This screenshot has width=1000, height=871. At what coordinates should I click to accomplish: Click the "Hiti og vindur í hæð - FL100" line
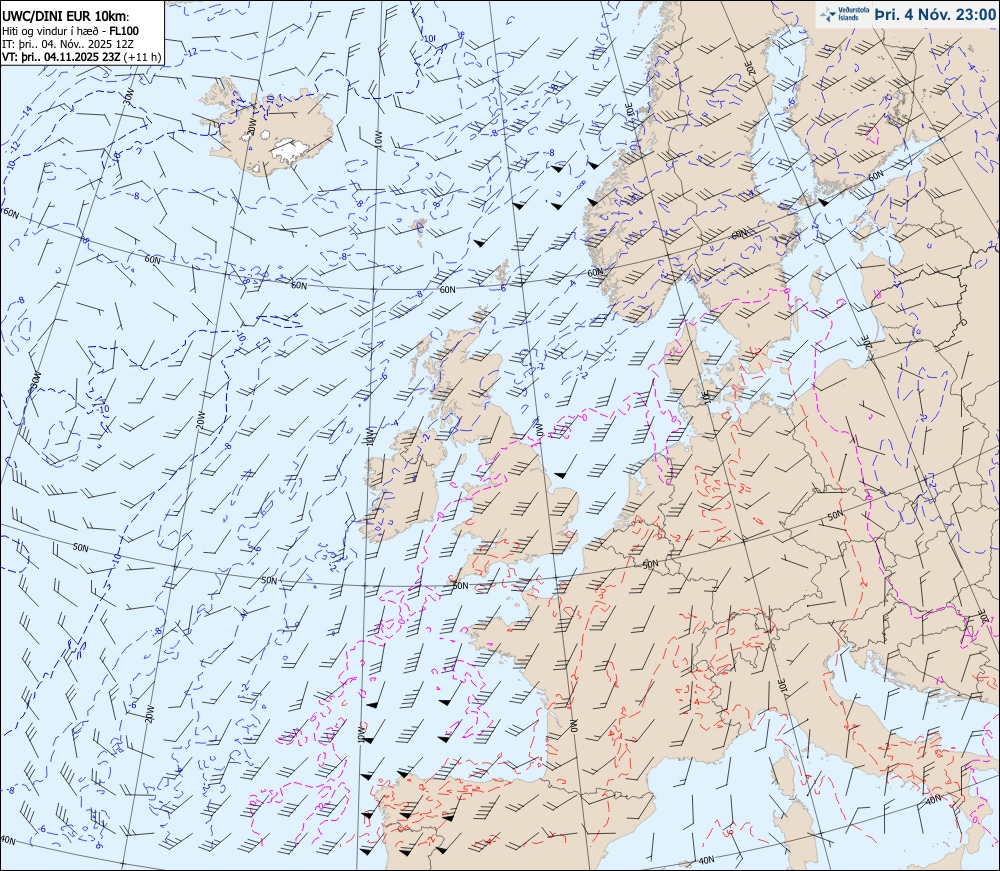click(x=71, y=31)
